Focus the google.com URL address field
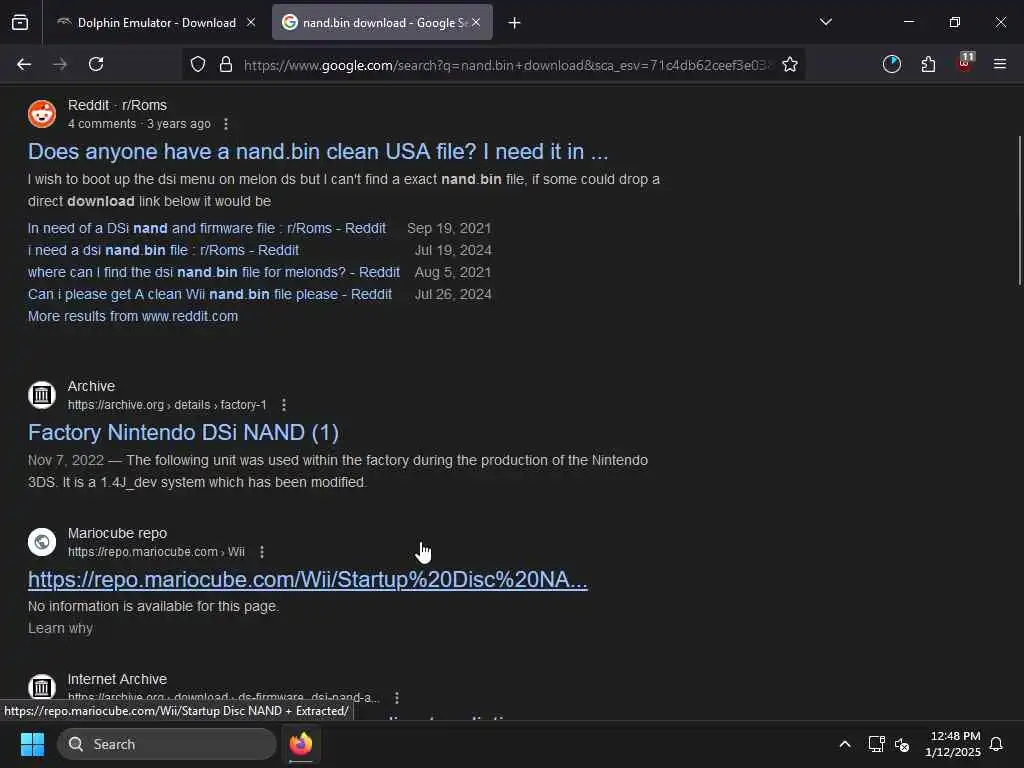 click(x=506, y=65)
